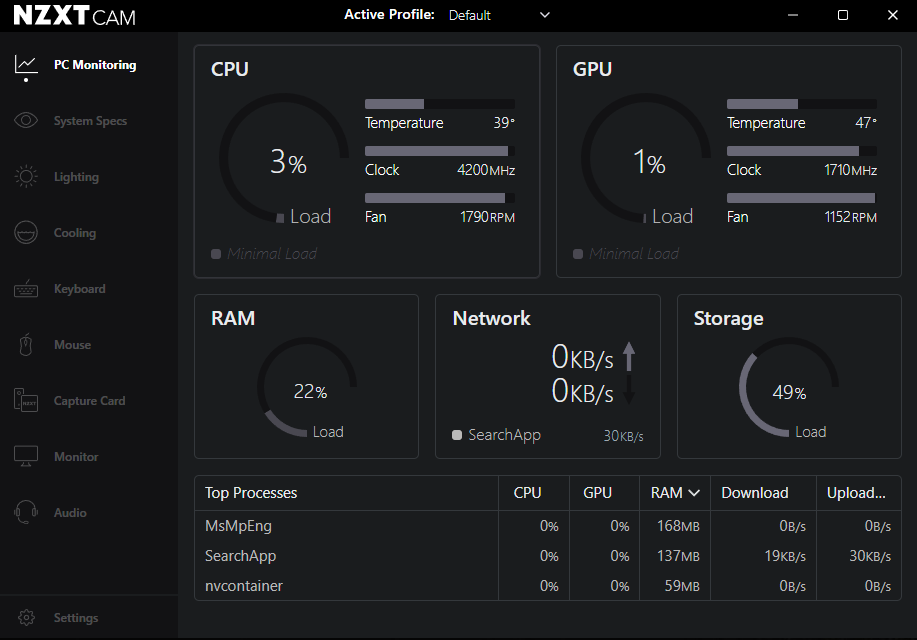Sort processes by Download column
This screenshot has width=917, height=640.
pyautogui.click(x=755, y=493)
